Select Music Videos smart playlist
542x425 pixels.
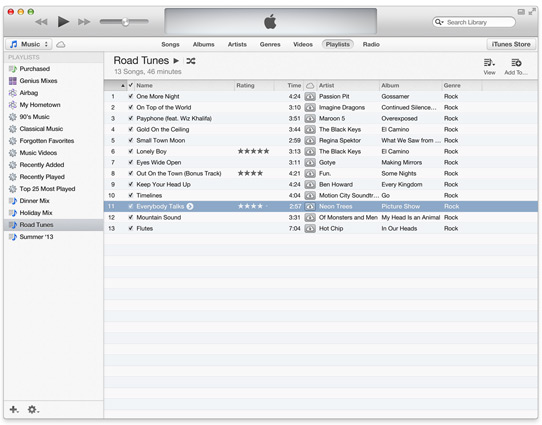click(x=54, y=153)
